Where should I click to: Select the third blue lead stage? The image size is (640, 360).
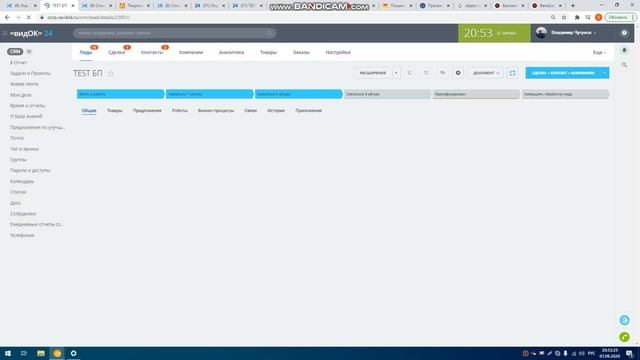point(298,94)
